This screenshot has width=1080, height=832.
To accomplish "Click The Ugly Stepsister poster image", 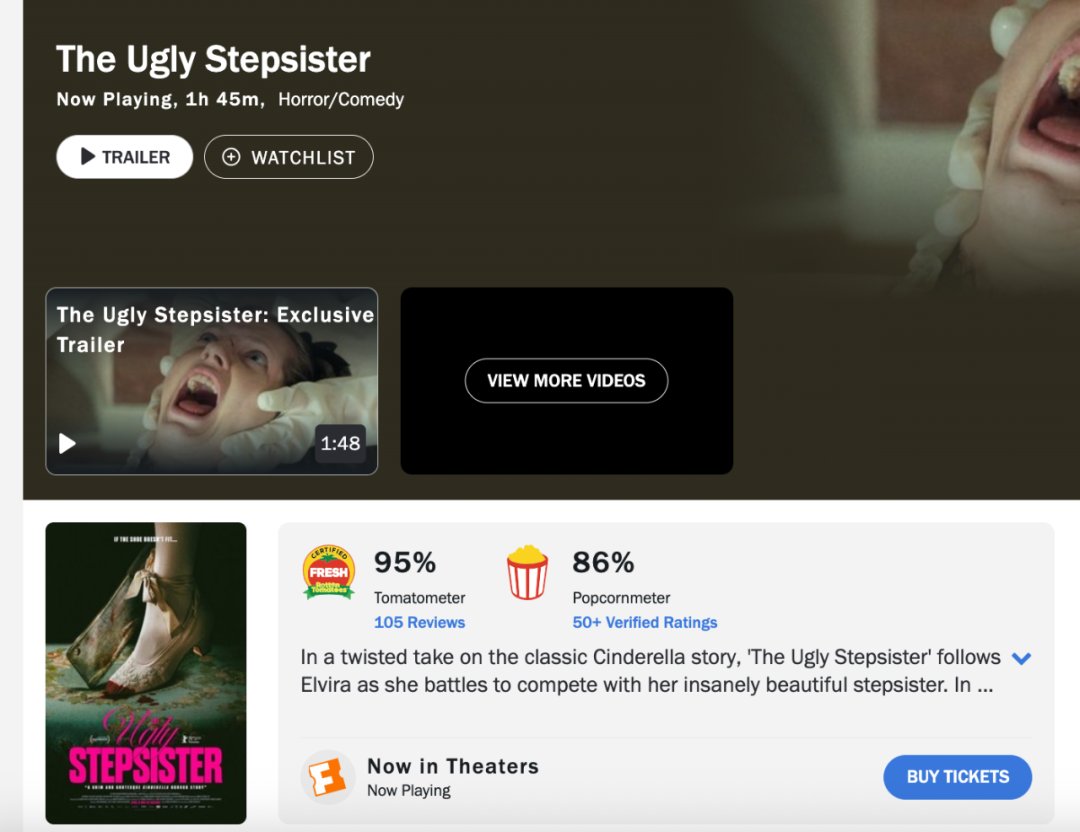I will click(x=146, y=673).
